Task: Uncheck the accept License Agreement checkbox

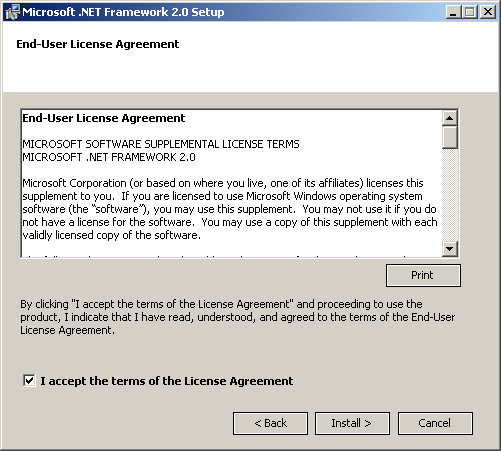Action: click(29, 380)
